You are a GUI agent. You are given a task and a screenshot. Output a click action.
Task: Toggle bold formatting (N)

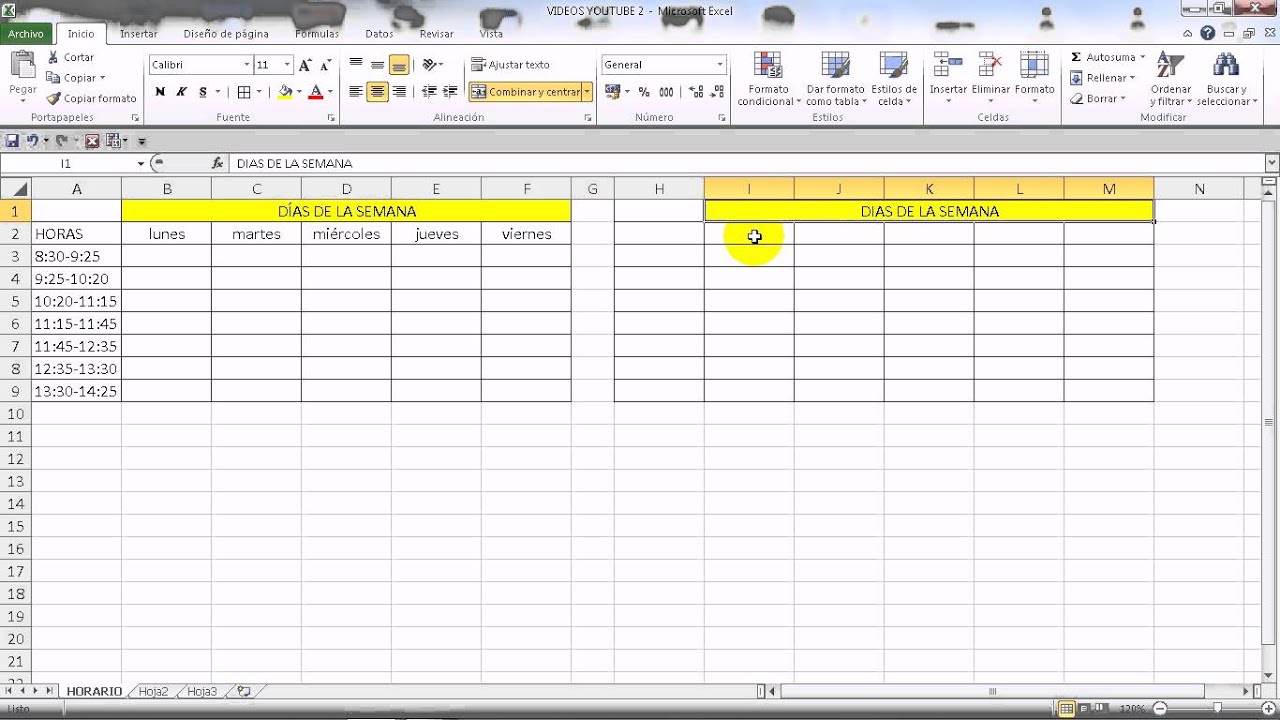(x=160, y=92)
